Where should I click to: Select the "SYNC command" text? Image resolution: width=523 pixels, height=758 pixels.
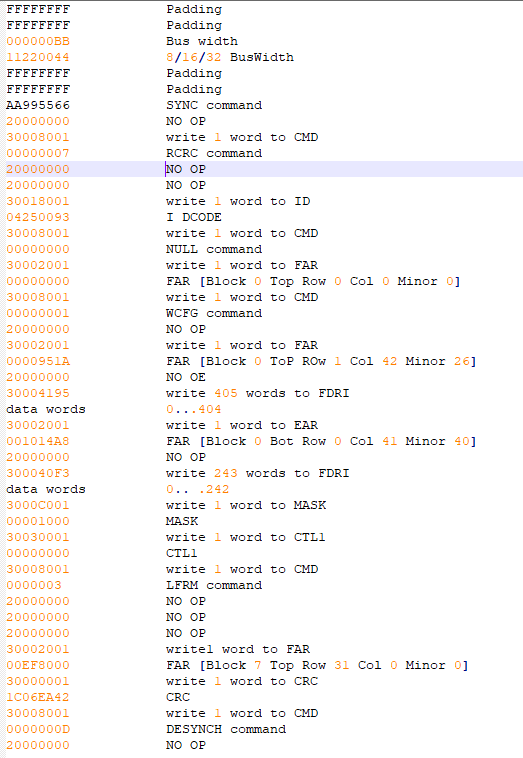214,105
